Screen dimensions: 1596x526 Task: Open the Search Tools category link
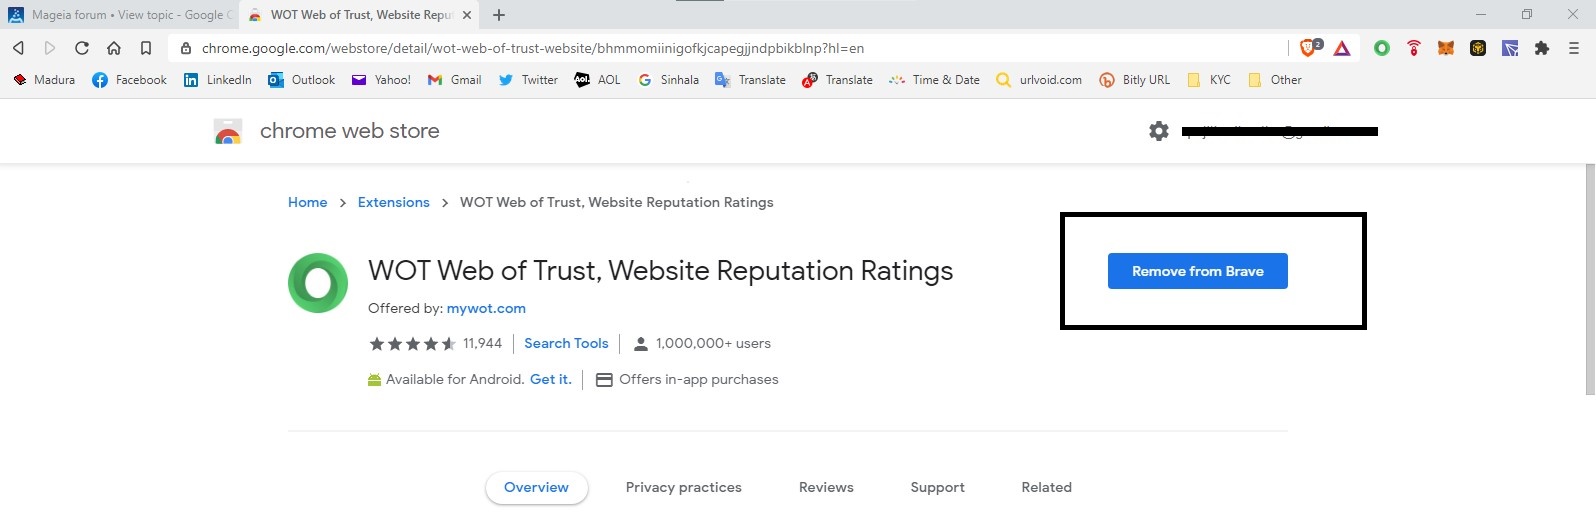pyautogui.click(x=566, y=343)
